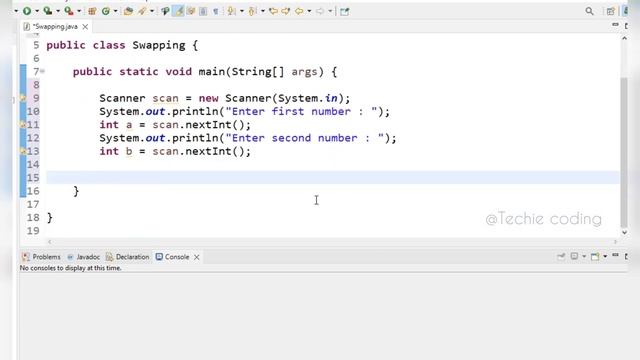Place cursor on empty line 15
Viewport: 640px width, 360px height.
(333, 178)
